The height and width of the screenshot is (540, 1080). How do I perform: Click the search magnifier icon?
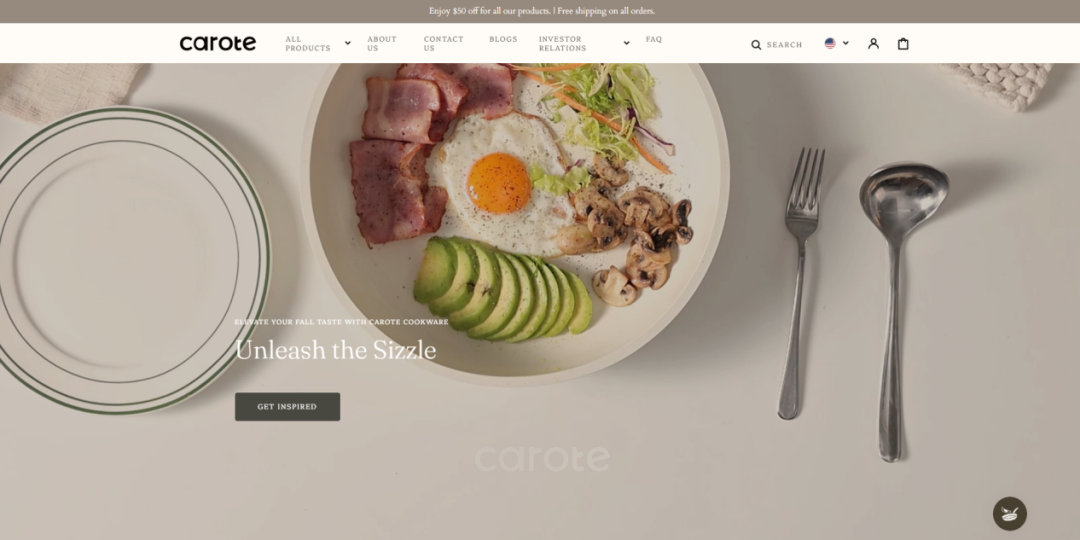tap(756, 45)
